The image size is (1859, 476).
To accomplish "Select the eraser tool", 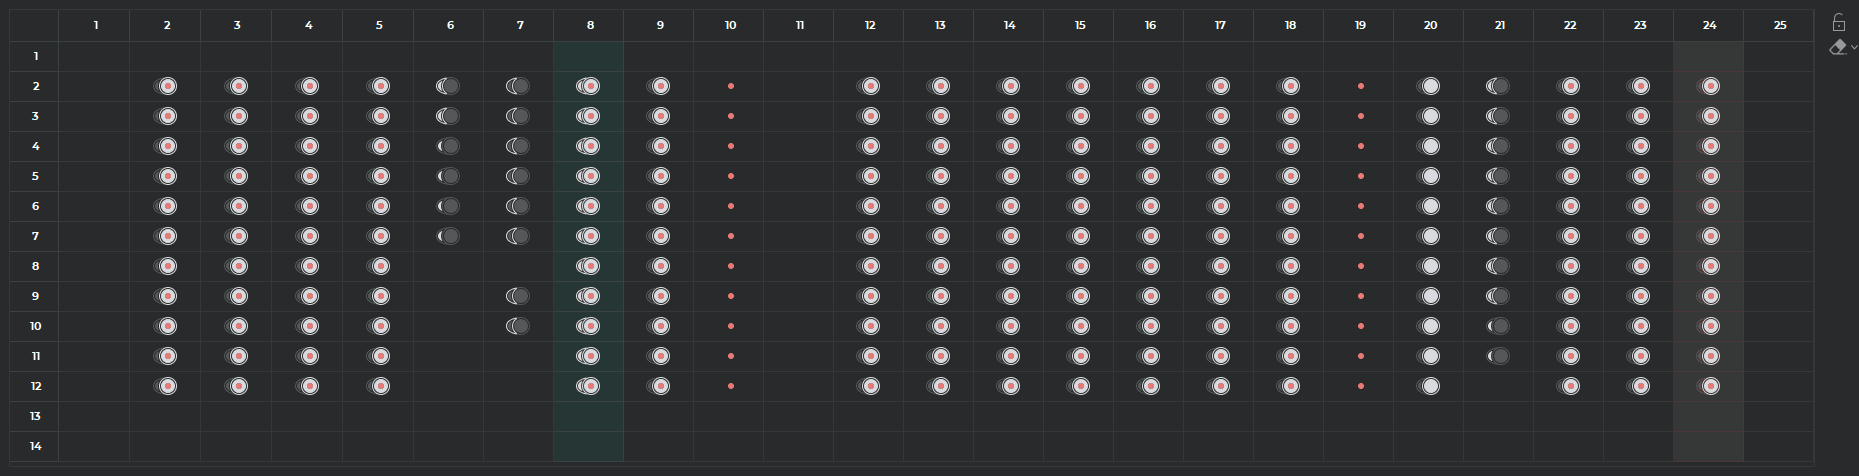I will [1836, 47].
